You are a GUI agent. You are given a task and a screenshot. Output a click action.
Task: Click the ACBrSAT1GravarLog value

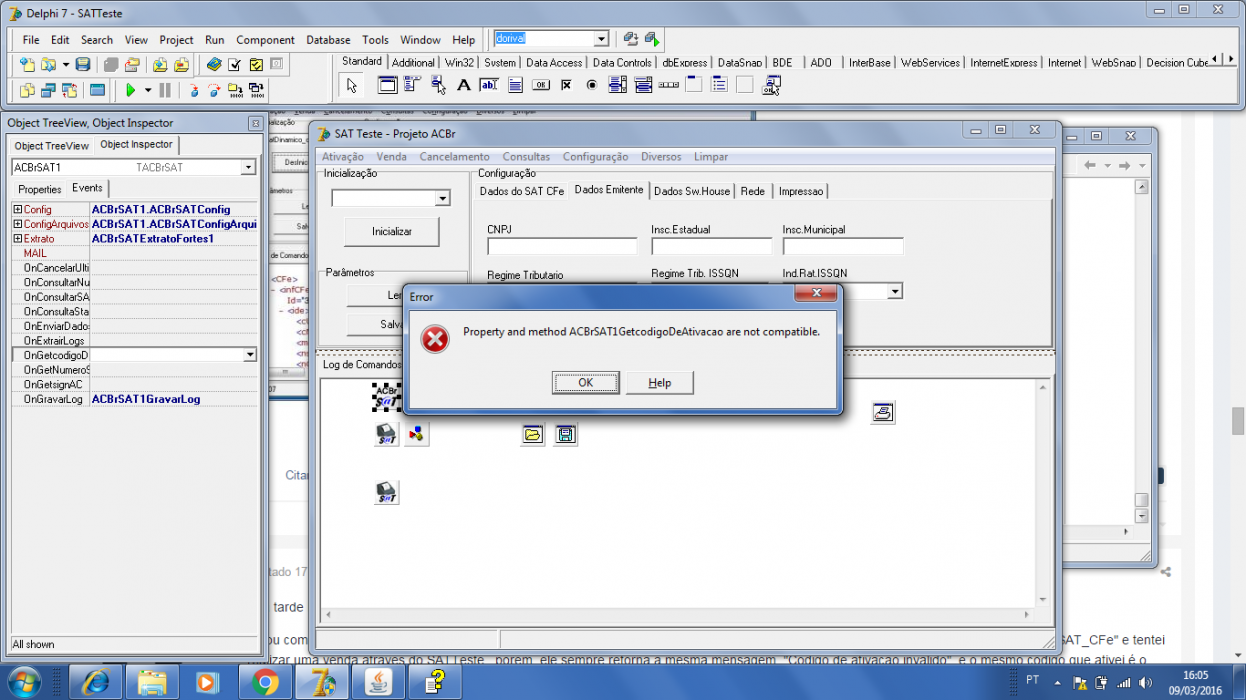click(x=146, y=399)
